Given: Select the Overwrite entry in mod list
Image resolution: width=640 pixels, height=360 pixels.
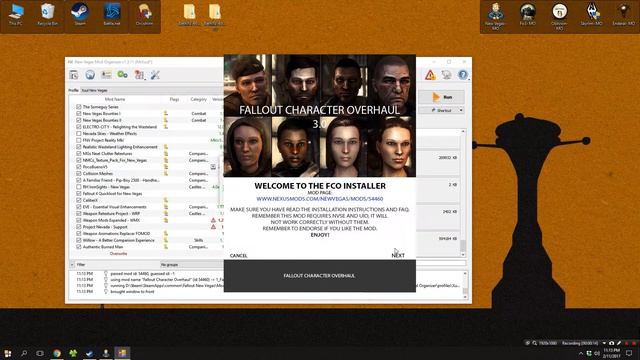Looking at the screenshot, I should pyautogui.click(x=118, y=253).
